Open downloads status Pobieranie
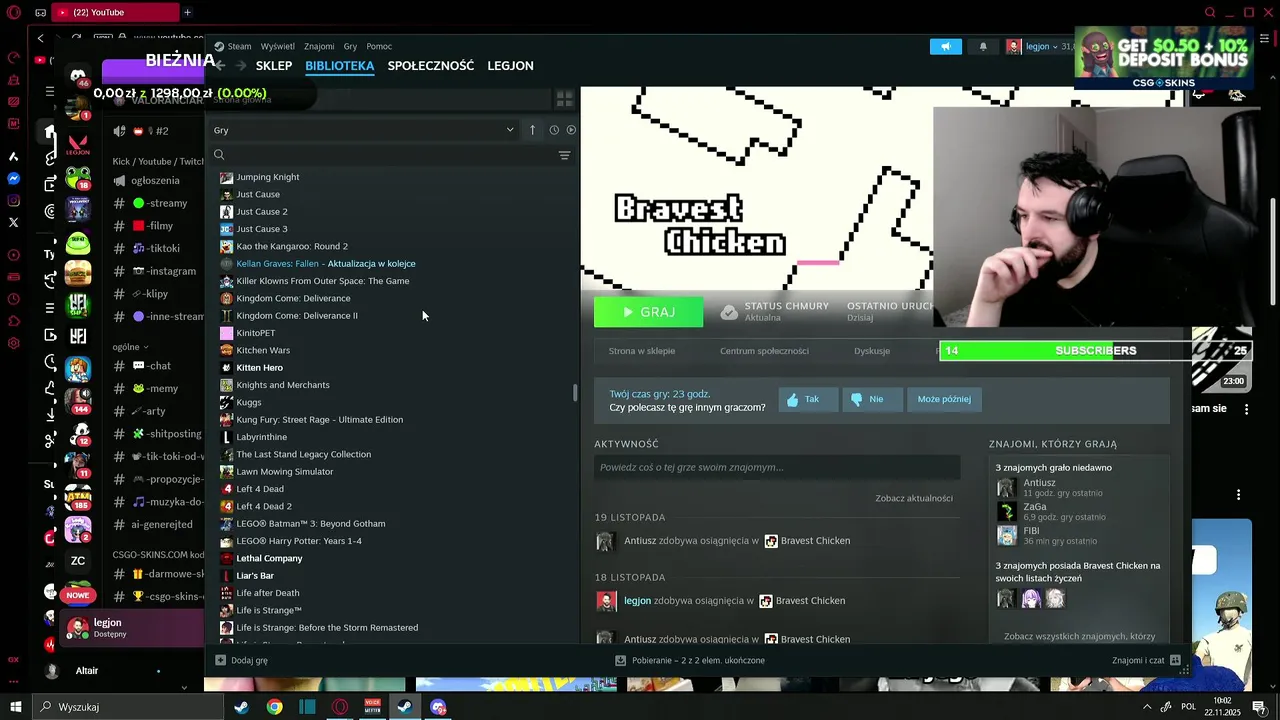Screen dimensions: 1280x720 coord(690,660)
